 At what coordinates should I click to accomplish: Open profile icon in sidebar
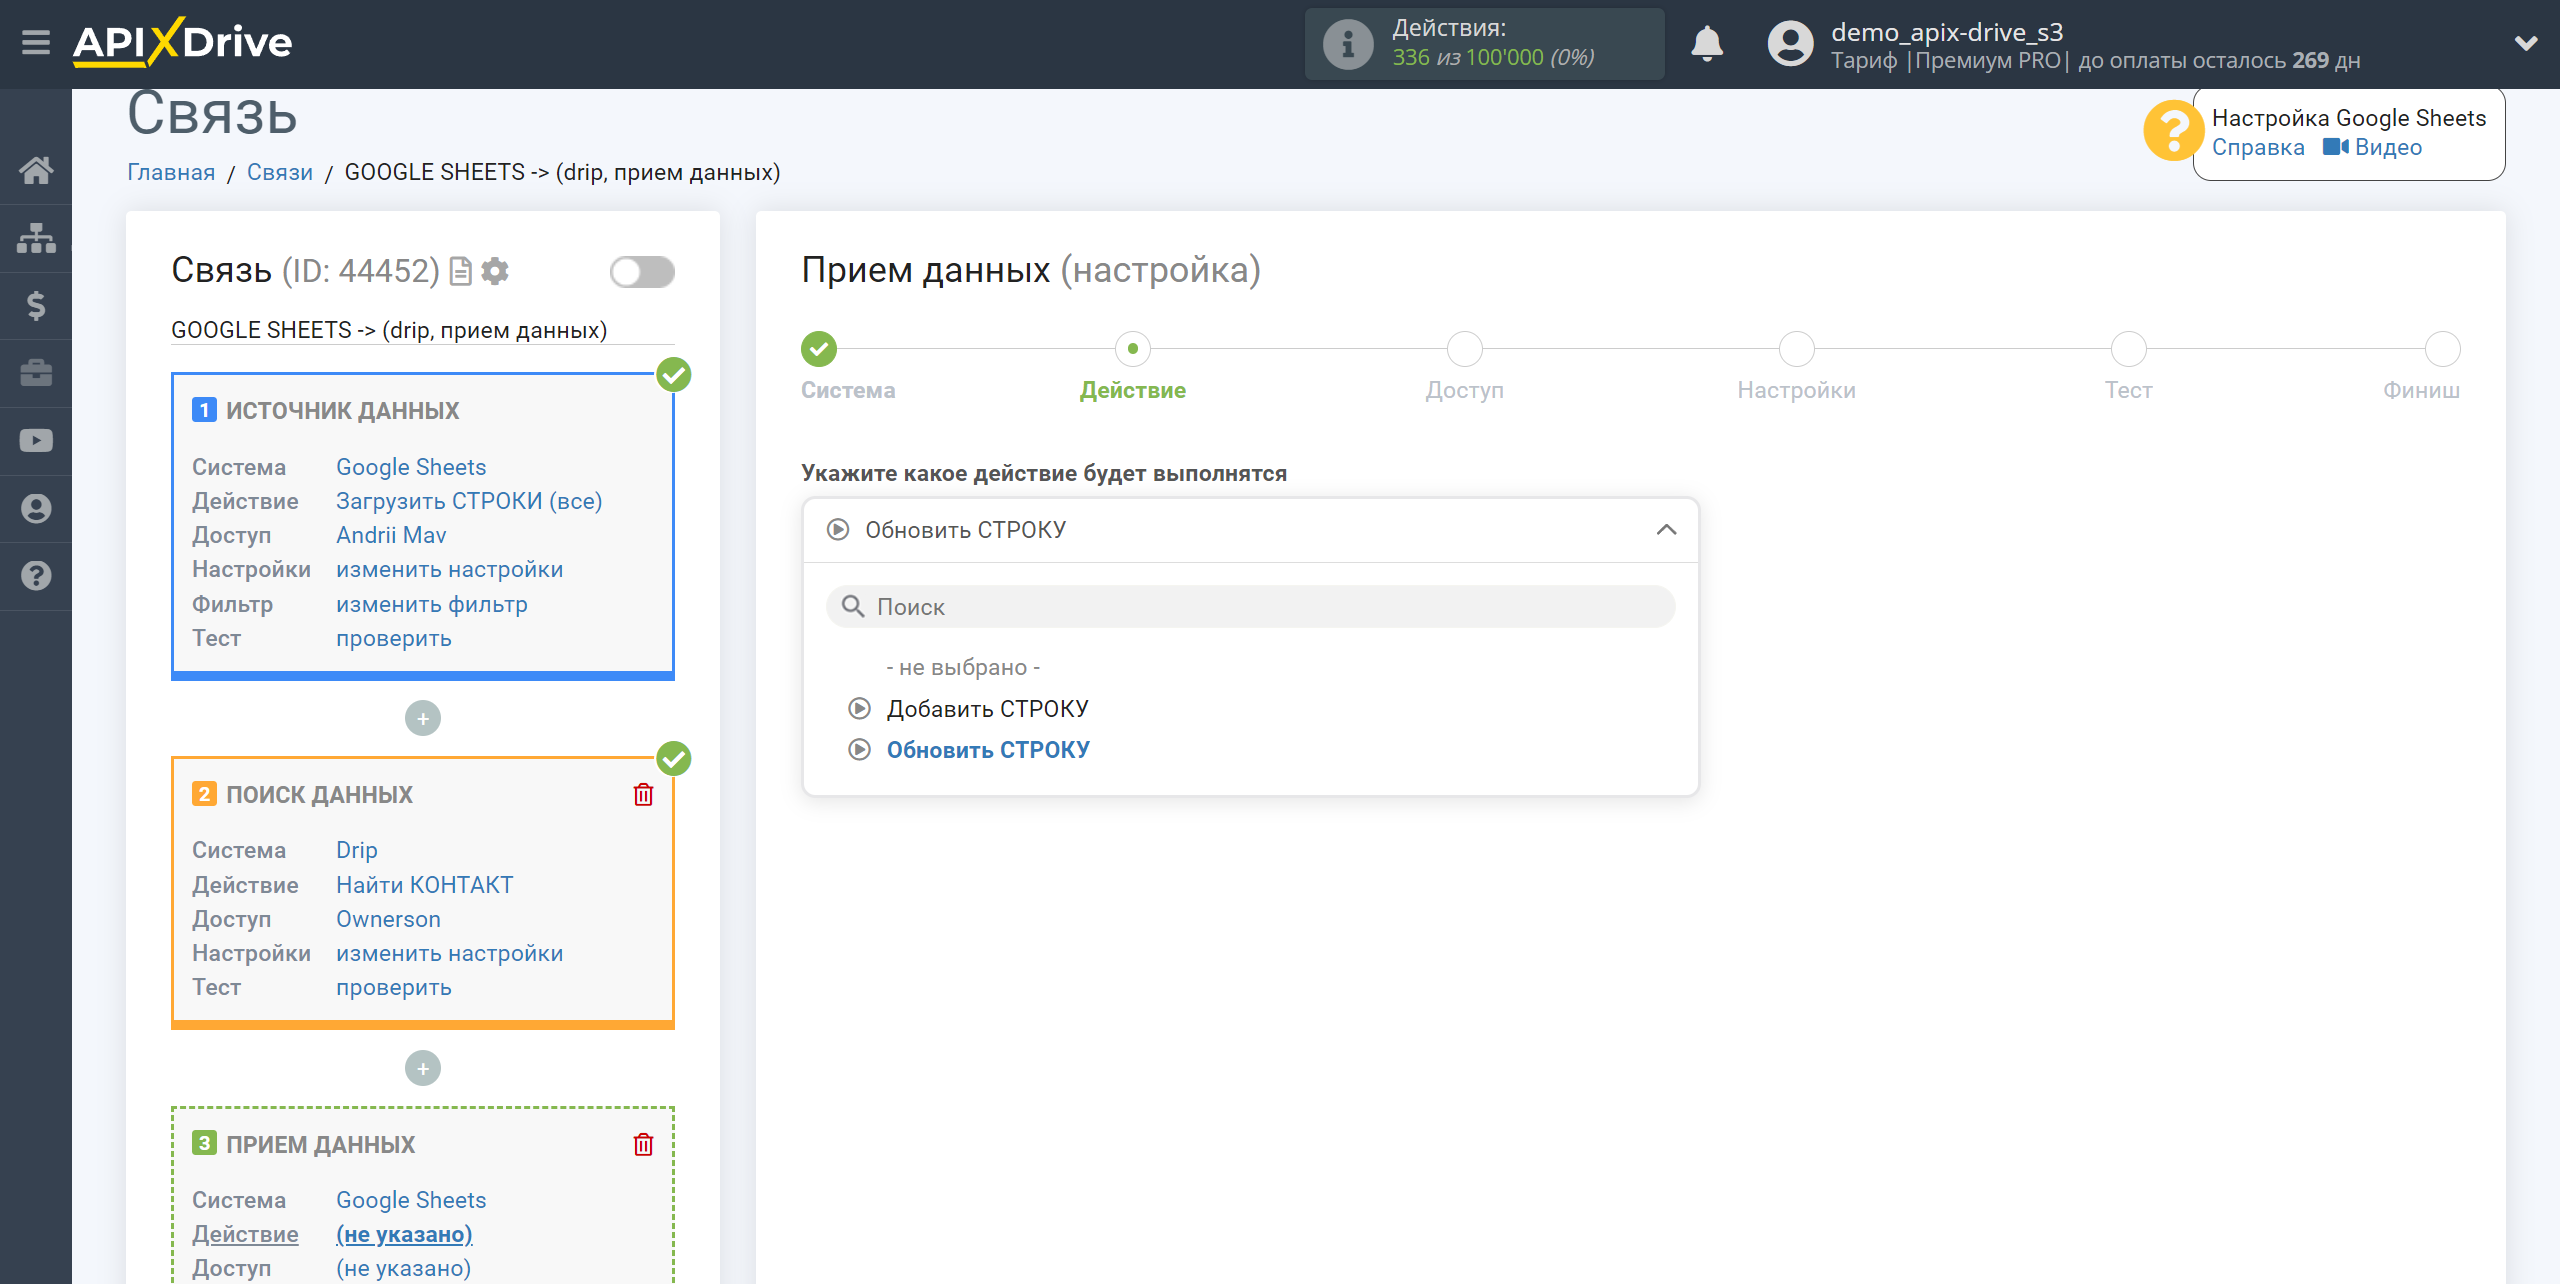[36, 508]
